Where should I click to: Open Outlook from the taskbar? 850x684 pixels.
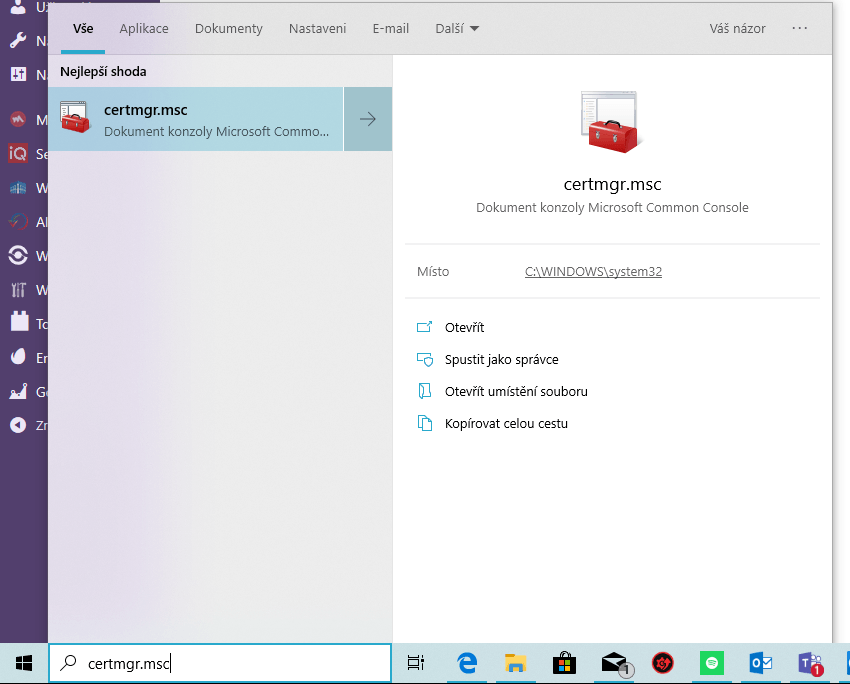[761, 663]
